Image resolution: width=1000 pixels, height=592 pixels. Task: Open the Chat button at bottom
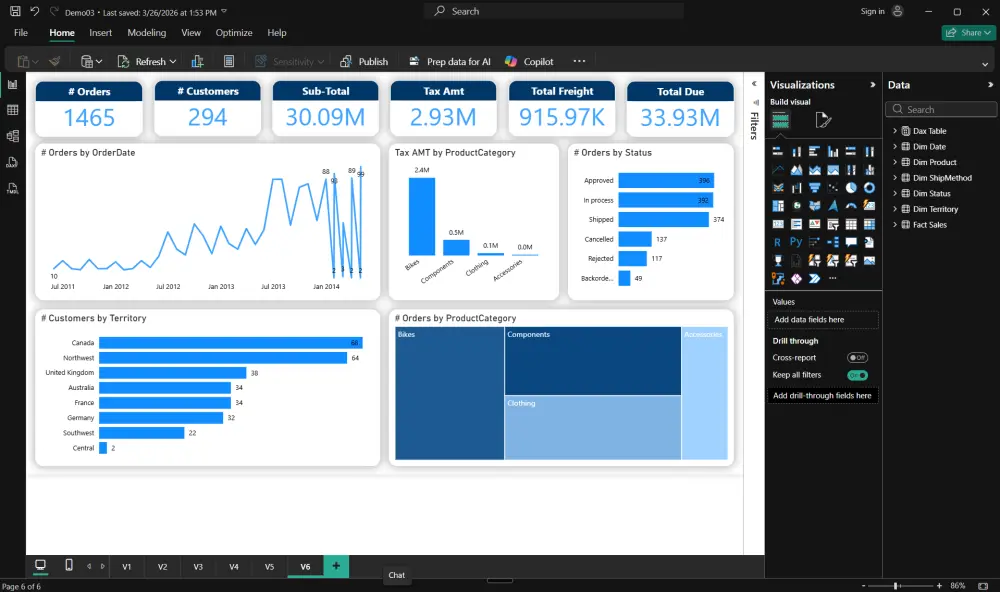coord(397,575)
